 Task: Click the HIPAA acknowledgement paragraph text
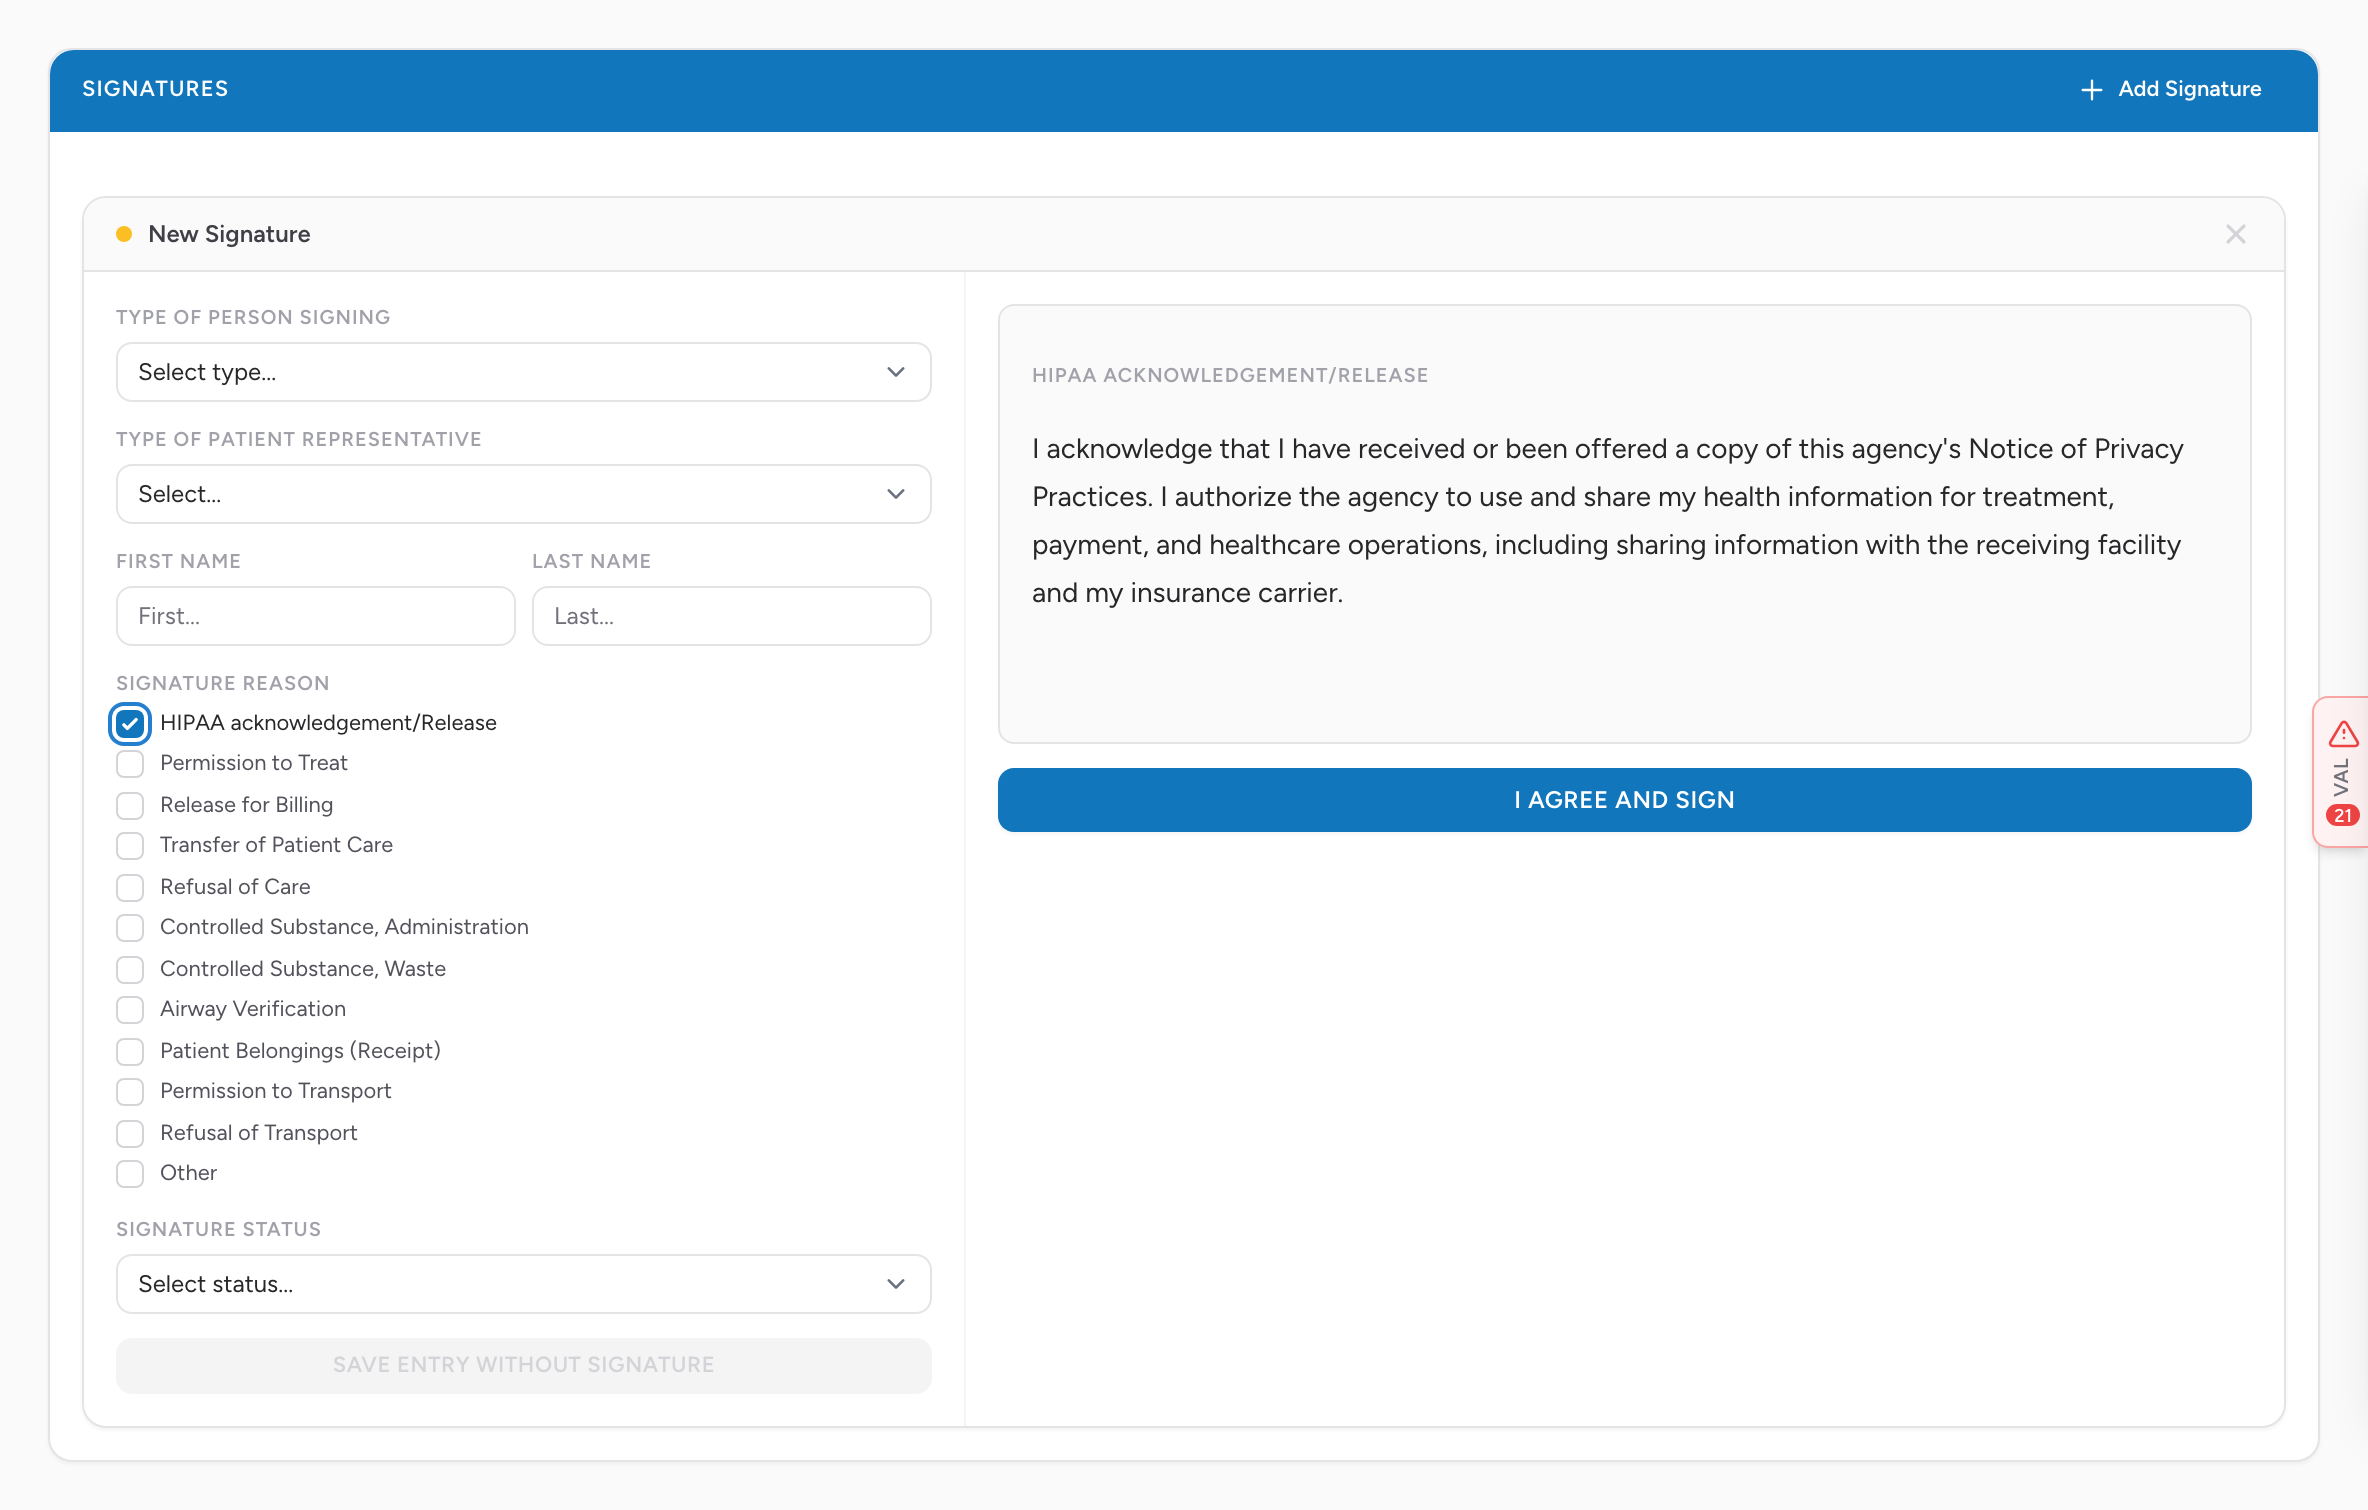(x=1607, y=521)
